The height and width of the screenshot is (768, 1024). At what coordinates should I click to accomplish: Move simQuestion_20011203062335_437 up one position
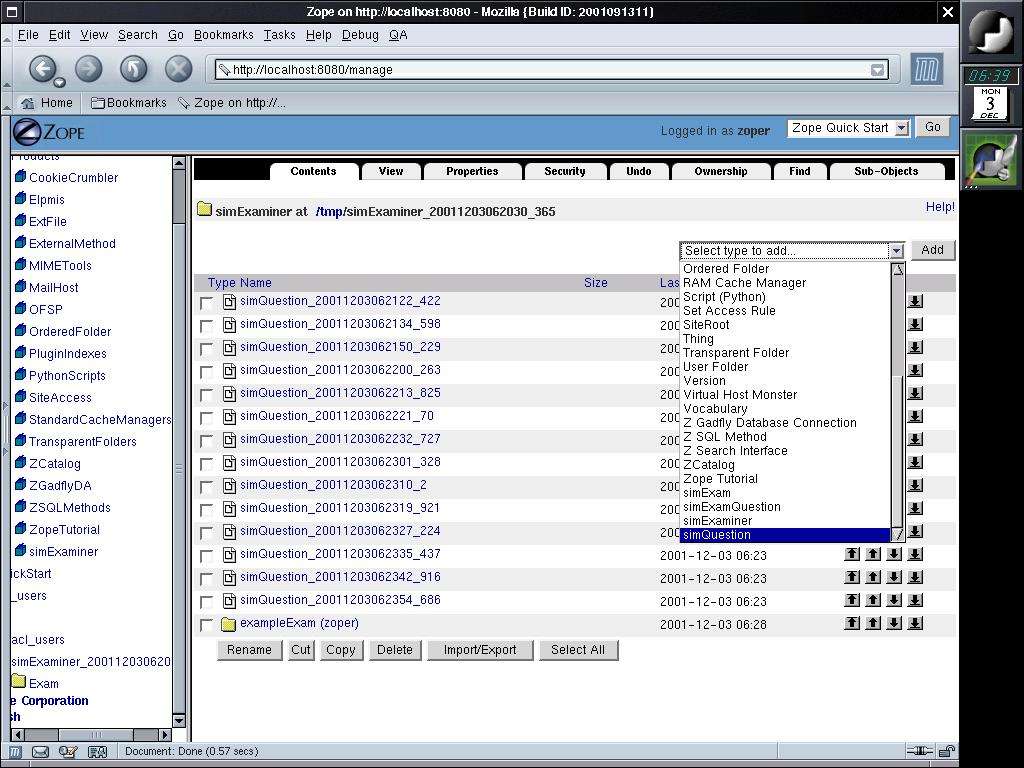coord(873,554)
